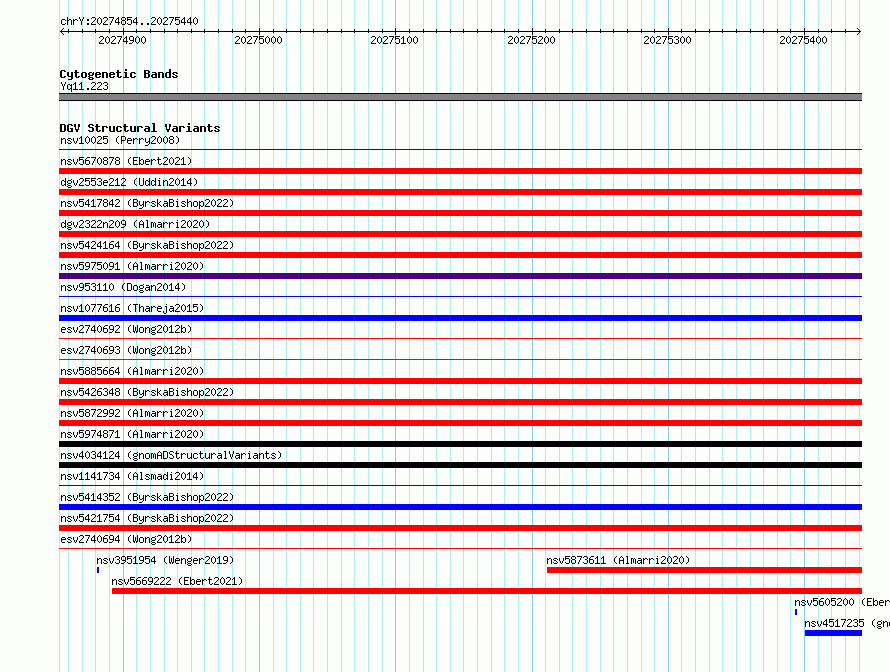This screenshot has width=890, height=672.
Task: Click the nsv5975091 (Almarri2020) label
Action: [132, 266]
